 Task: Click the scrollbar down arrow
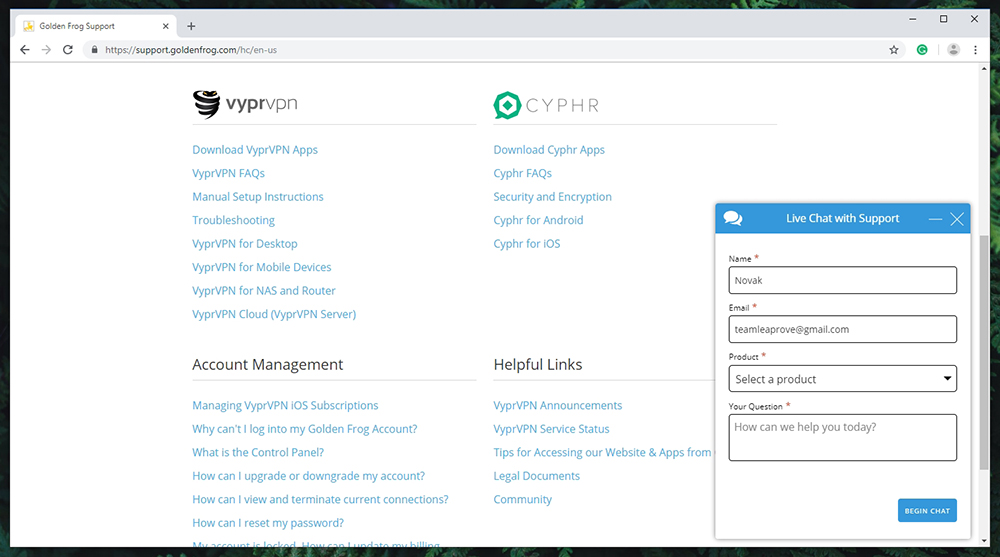[984, 541]
